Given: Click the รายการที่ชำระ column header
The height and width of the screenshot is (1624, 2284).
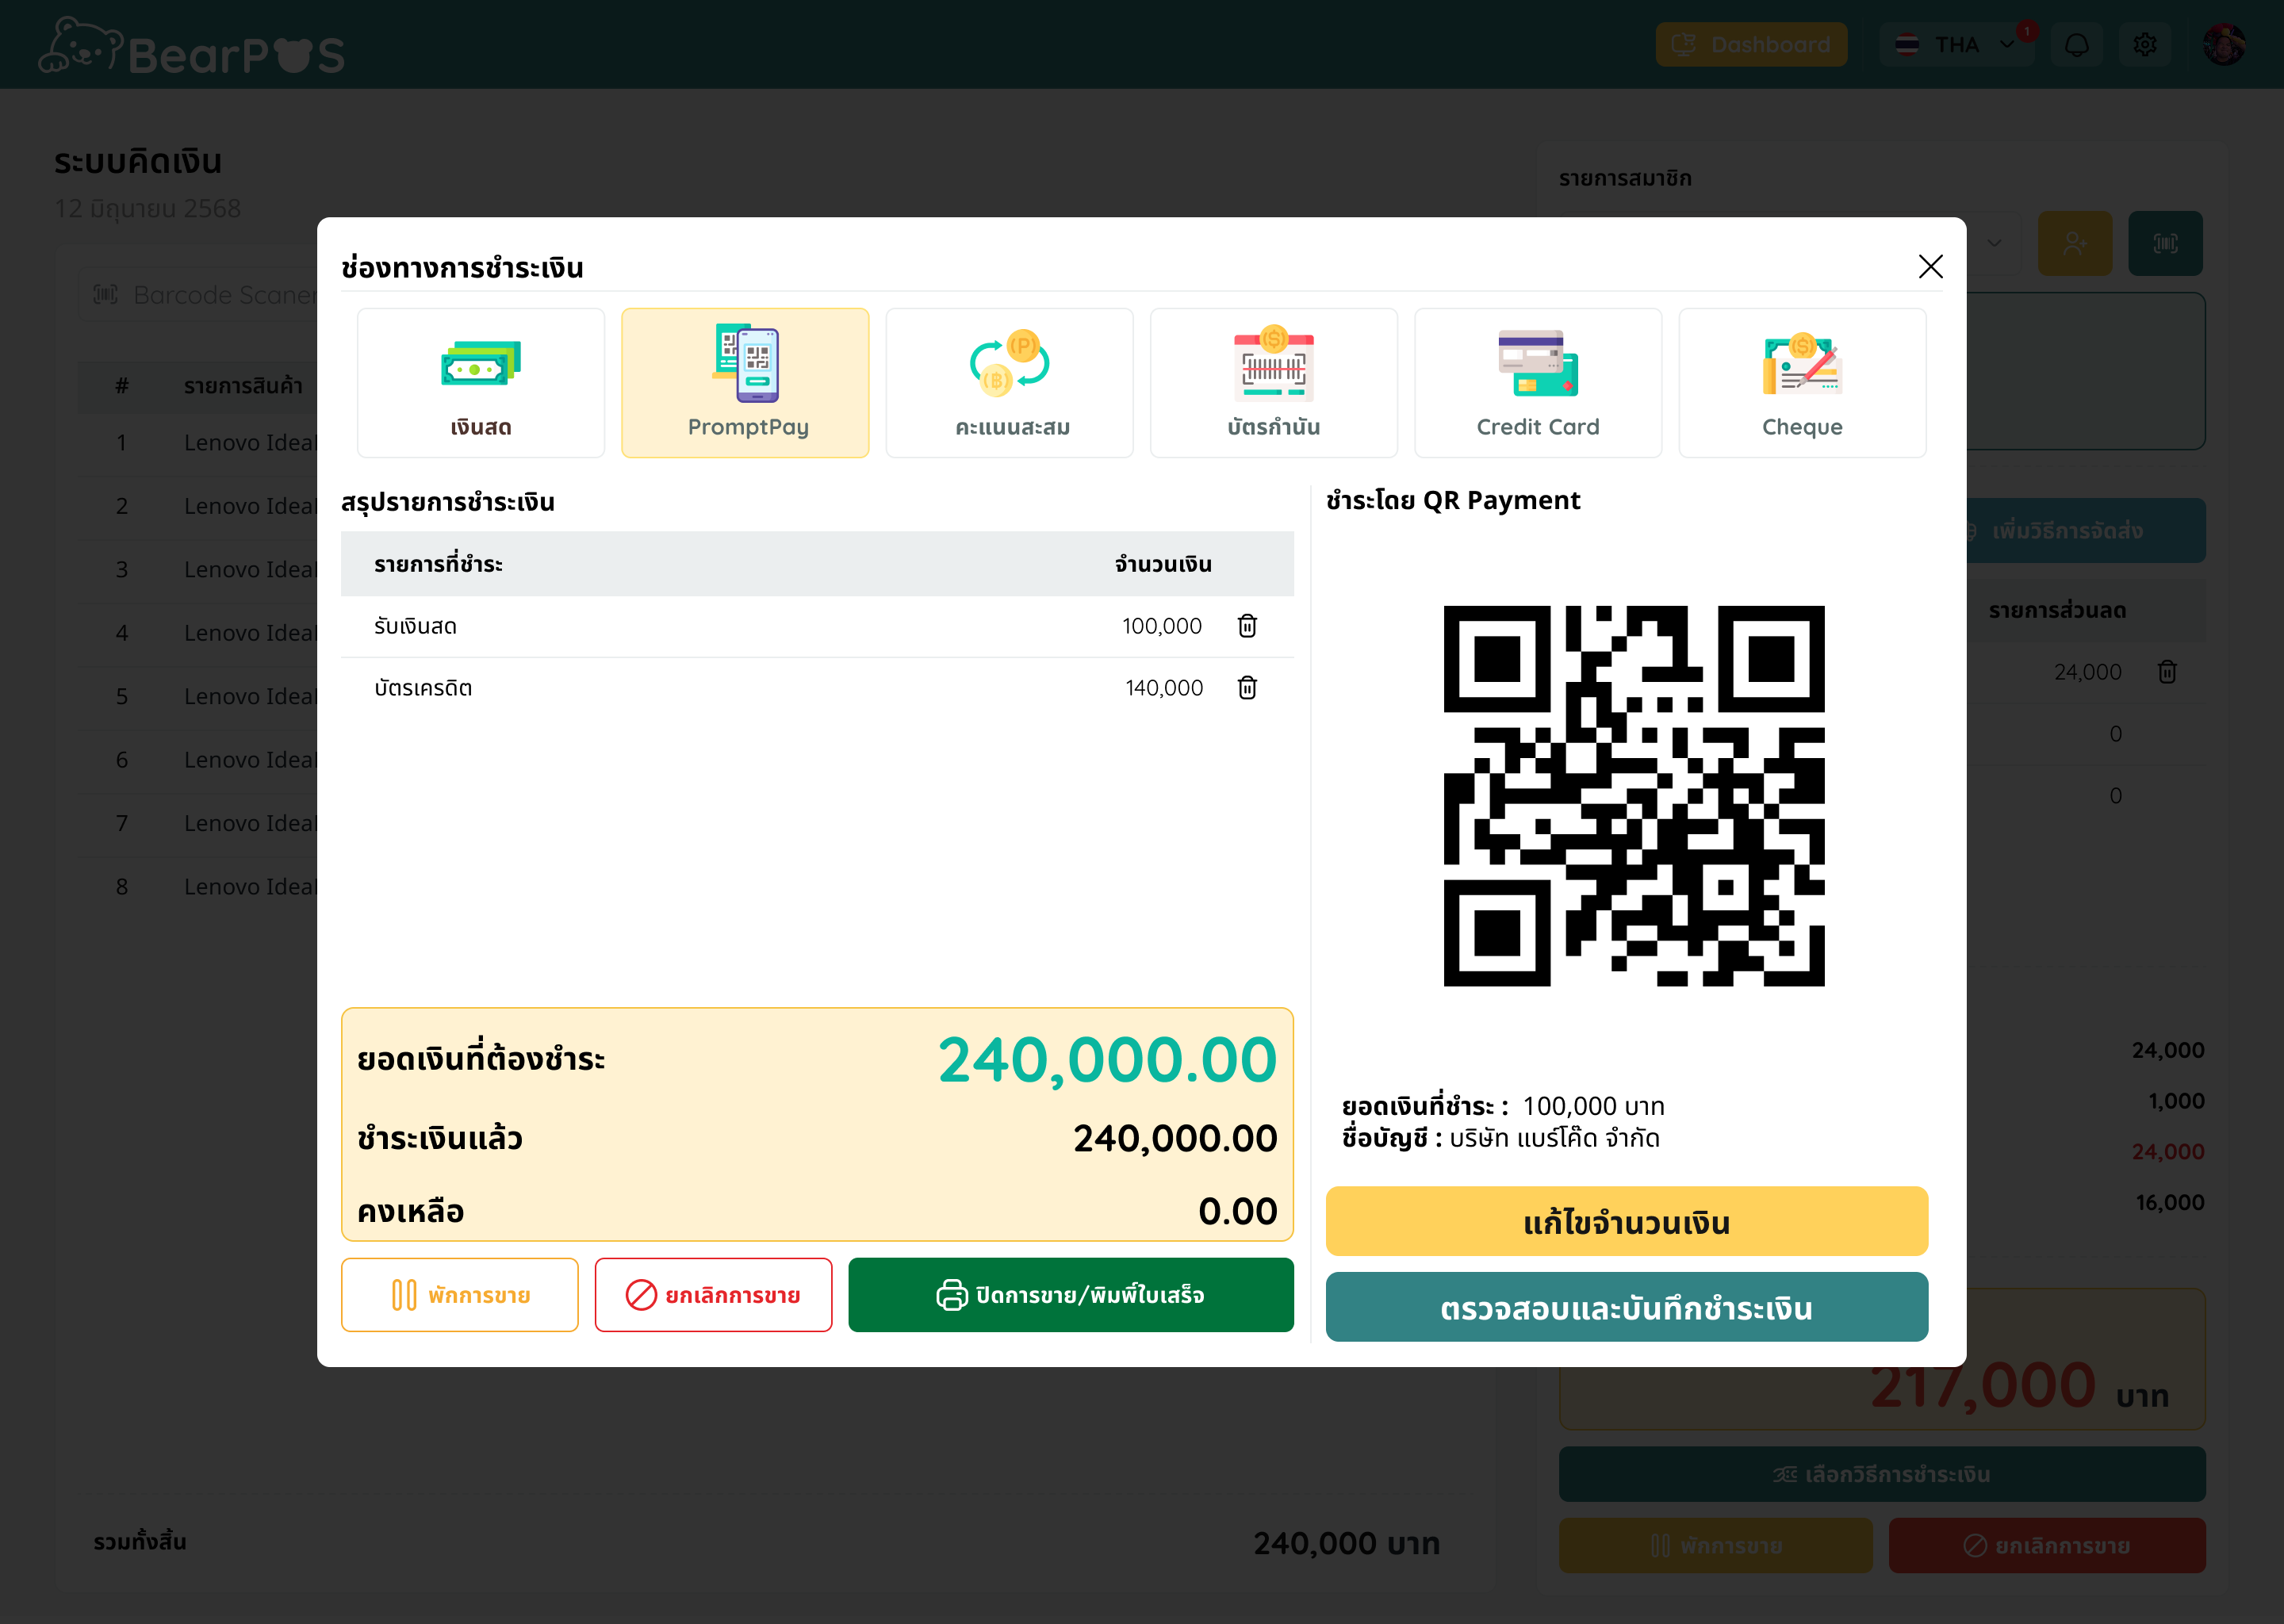Looking at the screenshot, I should click(438, 565).
